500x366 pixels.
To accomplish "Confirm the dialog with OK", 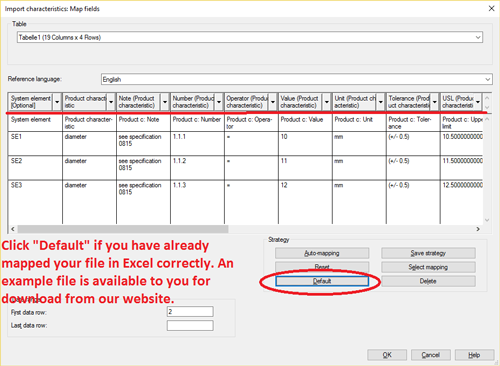I will coord(387,355).
